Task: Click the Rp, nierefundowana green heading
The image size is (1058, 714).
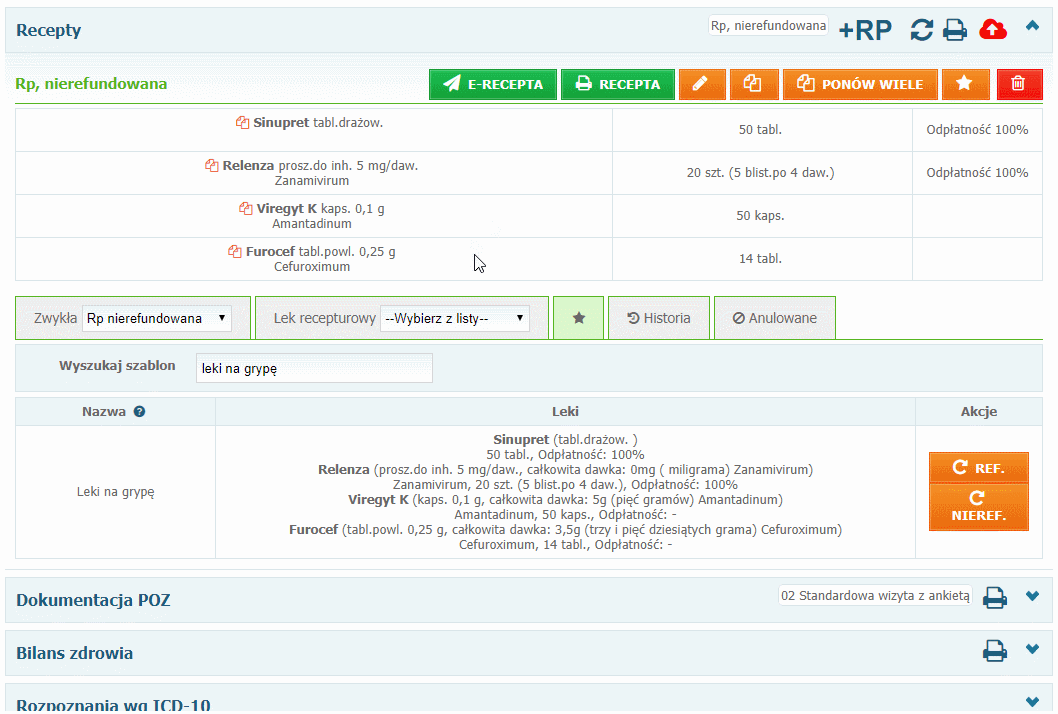Action: coord(91,84)
